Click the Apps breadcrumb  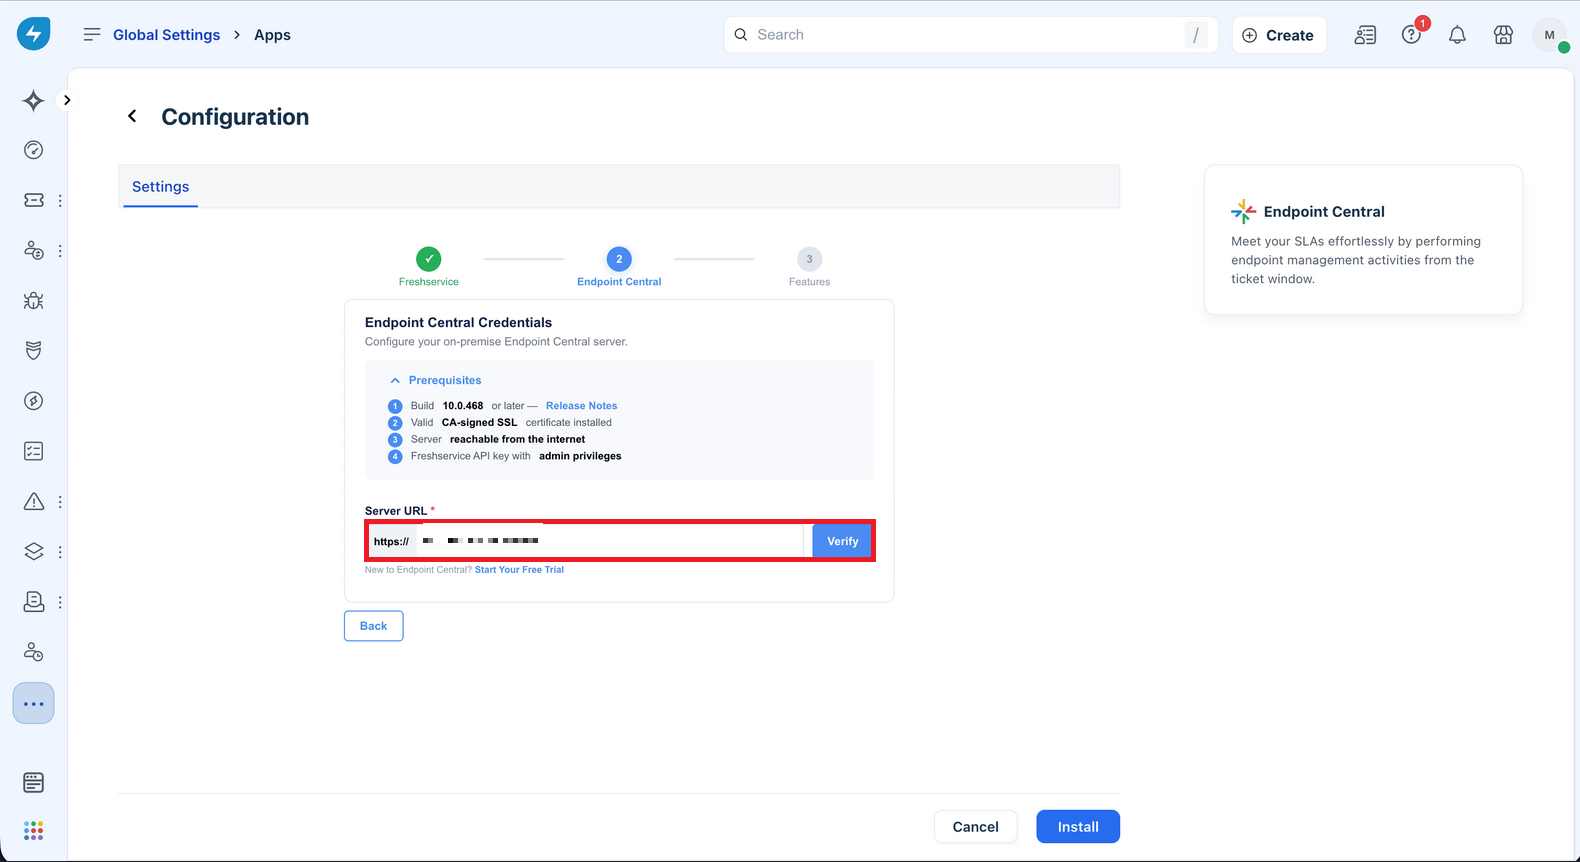point(272,34)
